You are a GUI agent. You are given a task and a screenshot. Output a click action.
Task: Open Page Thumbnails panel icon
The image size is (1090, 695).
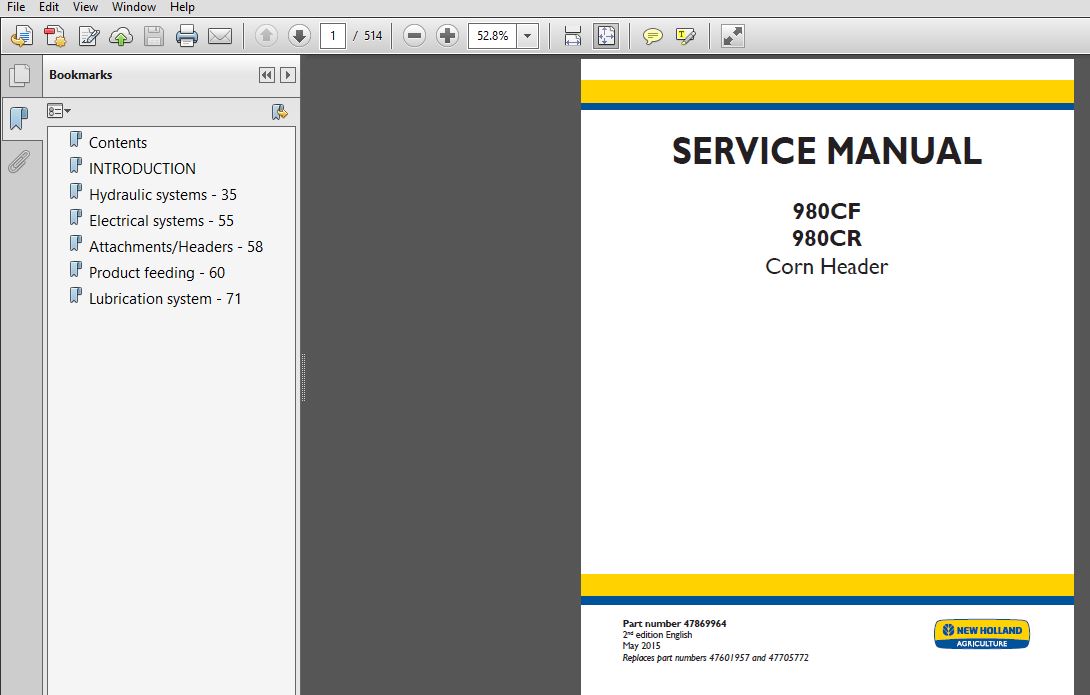pyautogui.click(x=19, y=75)
